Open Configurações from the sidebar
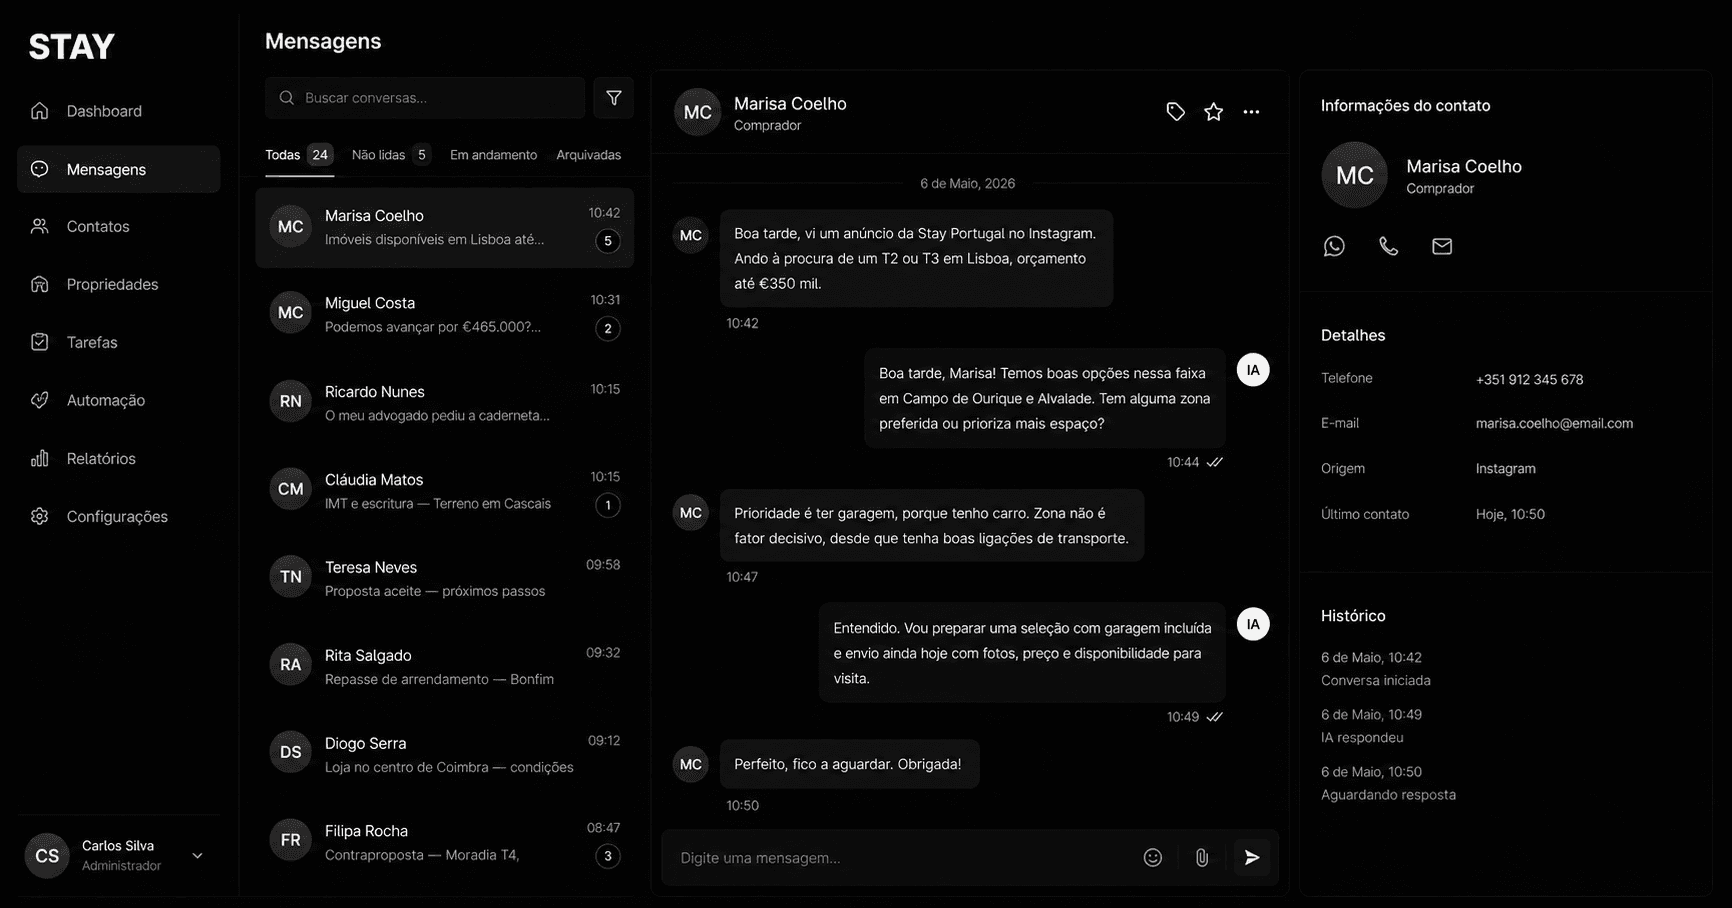This screenshot has width=1732, height=908. click(x=118, y=516)
